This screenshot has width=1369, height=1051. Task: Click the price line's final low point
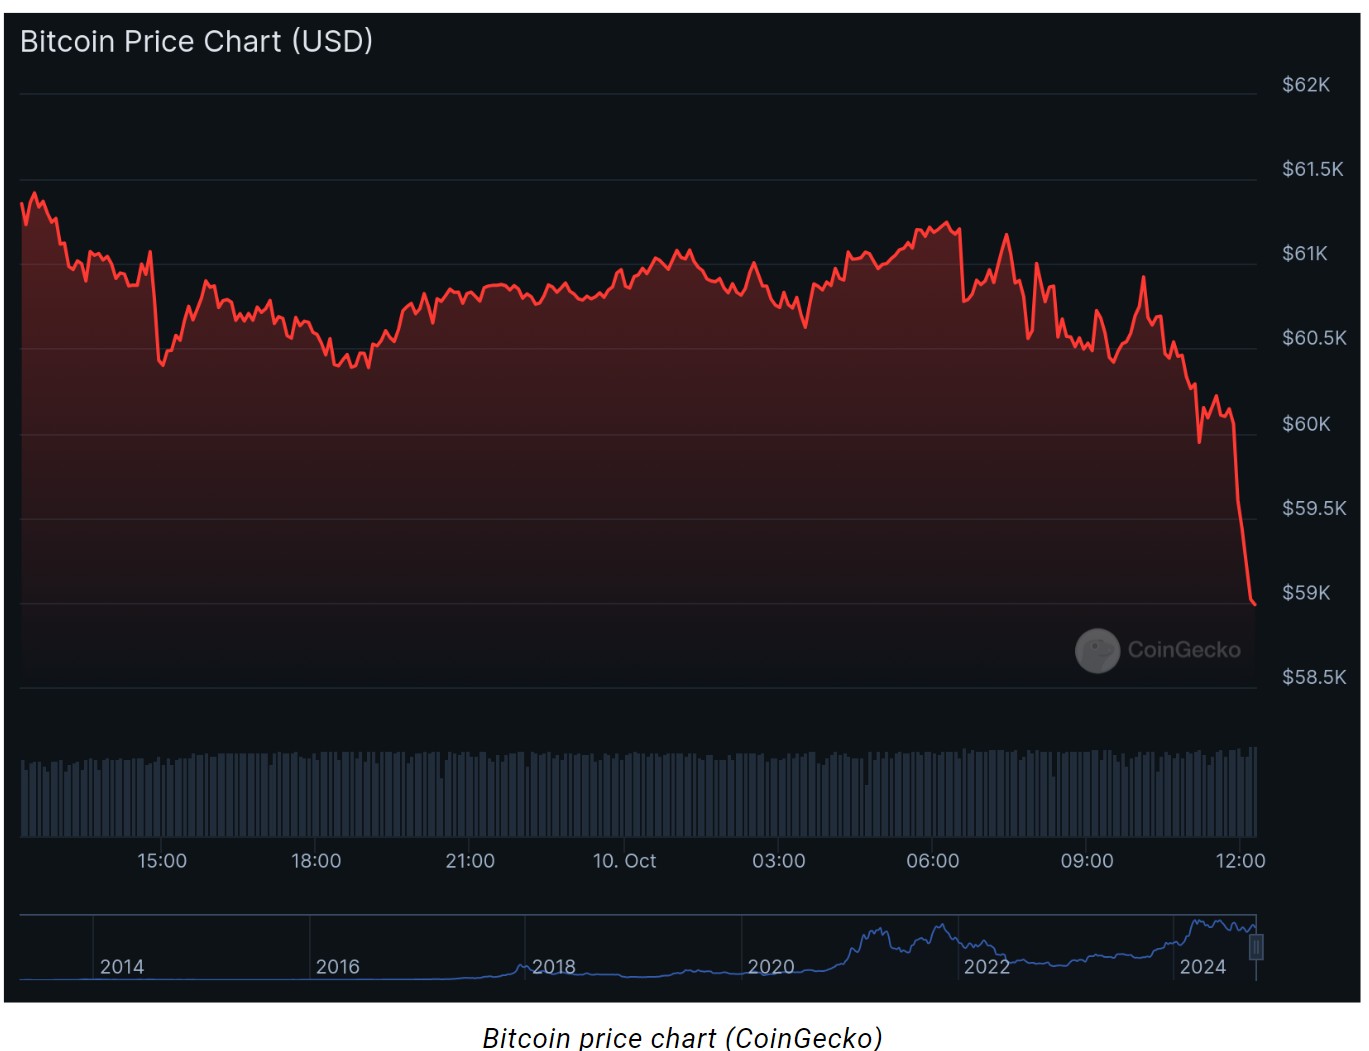point(1254,603)
